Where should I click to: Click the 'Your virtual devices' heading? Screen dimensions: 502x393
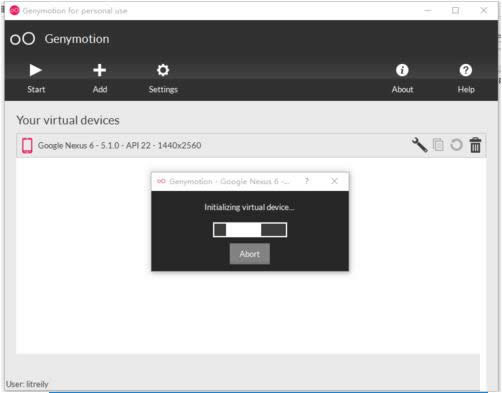68,120
